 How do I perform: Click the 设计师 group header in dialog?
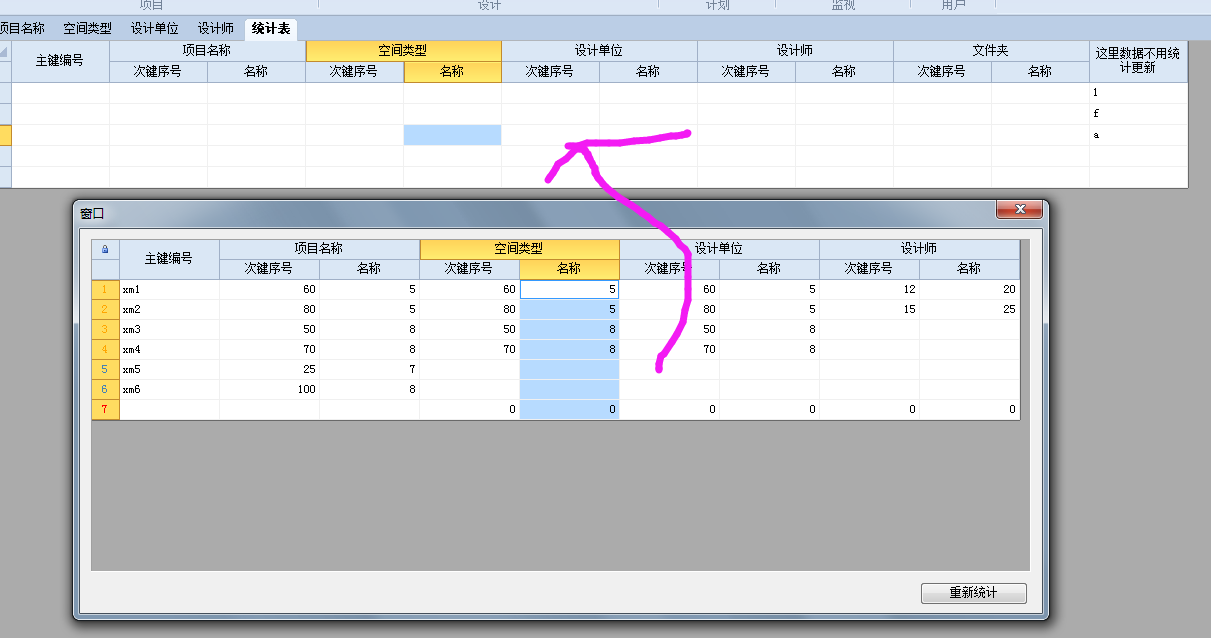pos(919,248)
